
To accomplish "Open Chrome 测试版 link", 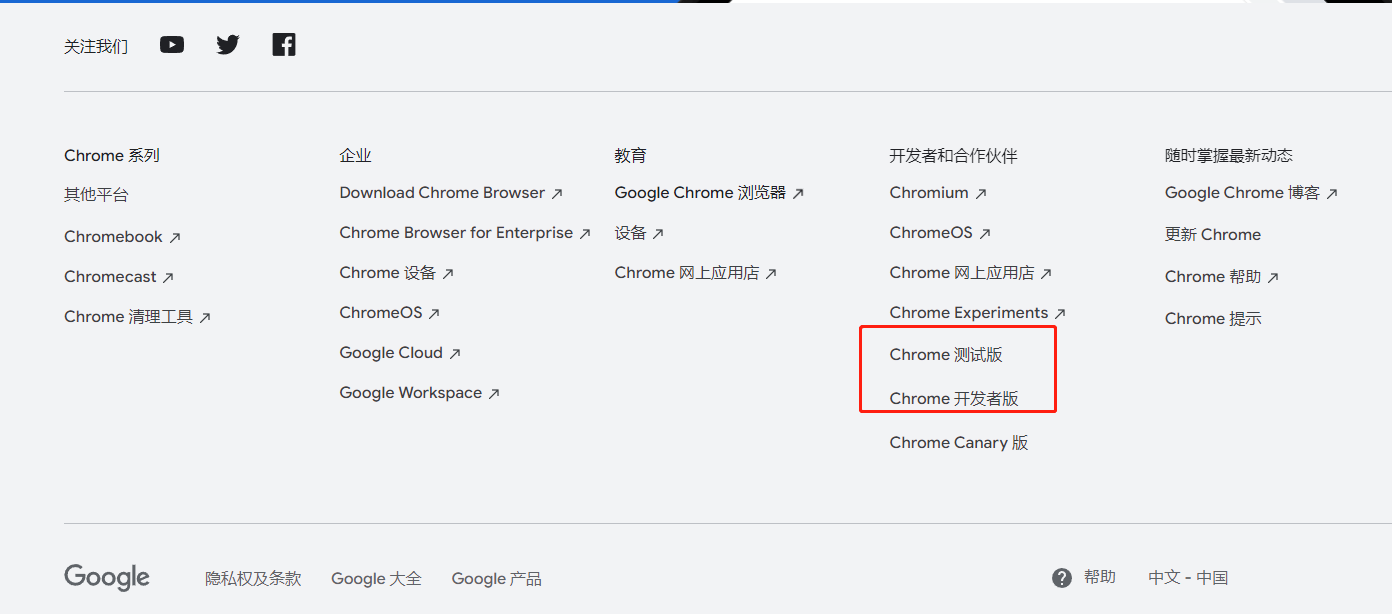I will [x=946, y=355].
